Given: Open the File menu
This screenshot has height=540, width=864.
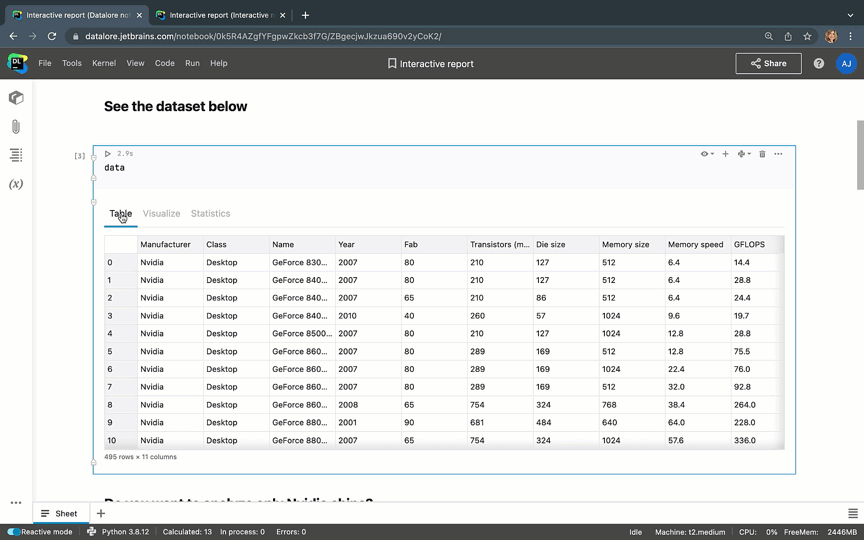Looking at the screenshot, I should 45,63.
